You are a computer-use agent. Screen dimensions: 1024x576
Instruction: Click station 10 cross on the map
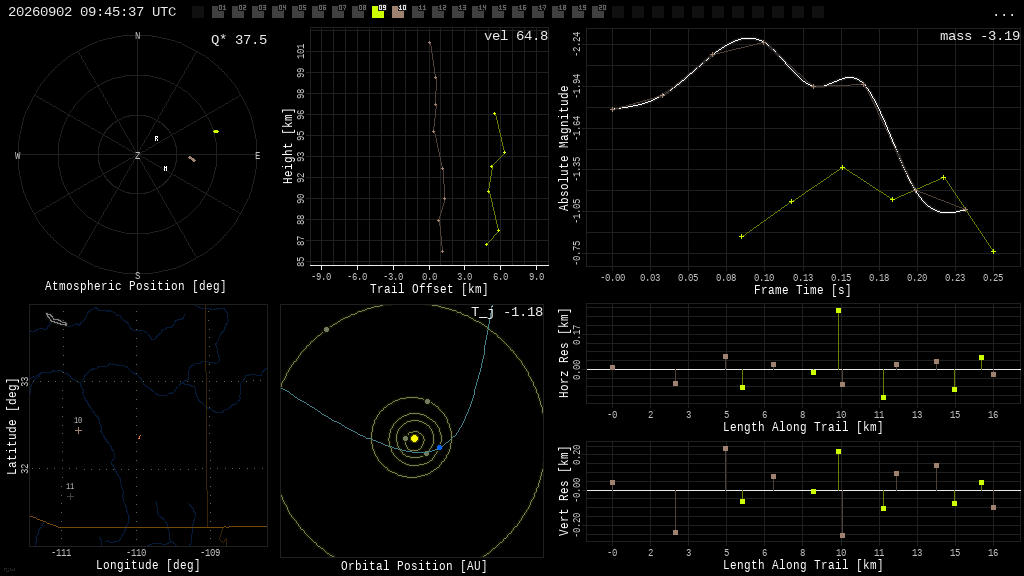pyautogui.click(x=78, y=430)
